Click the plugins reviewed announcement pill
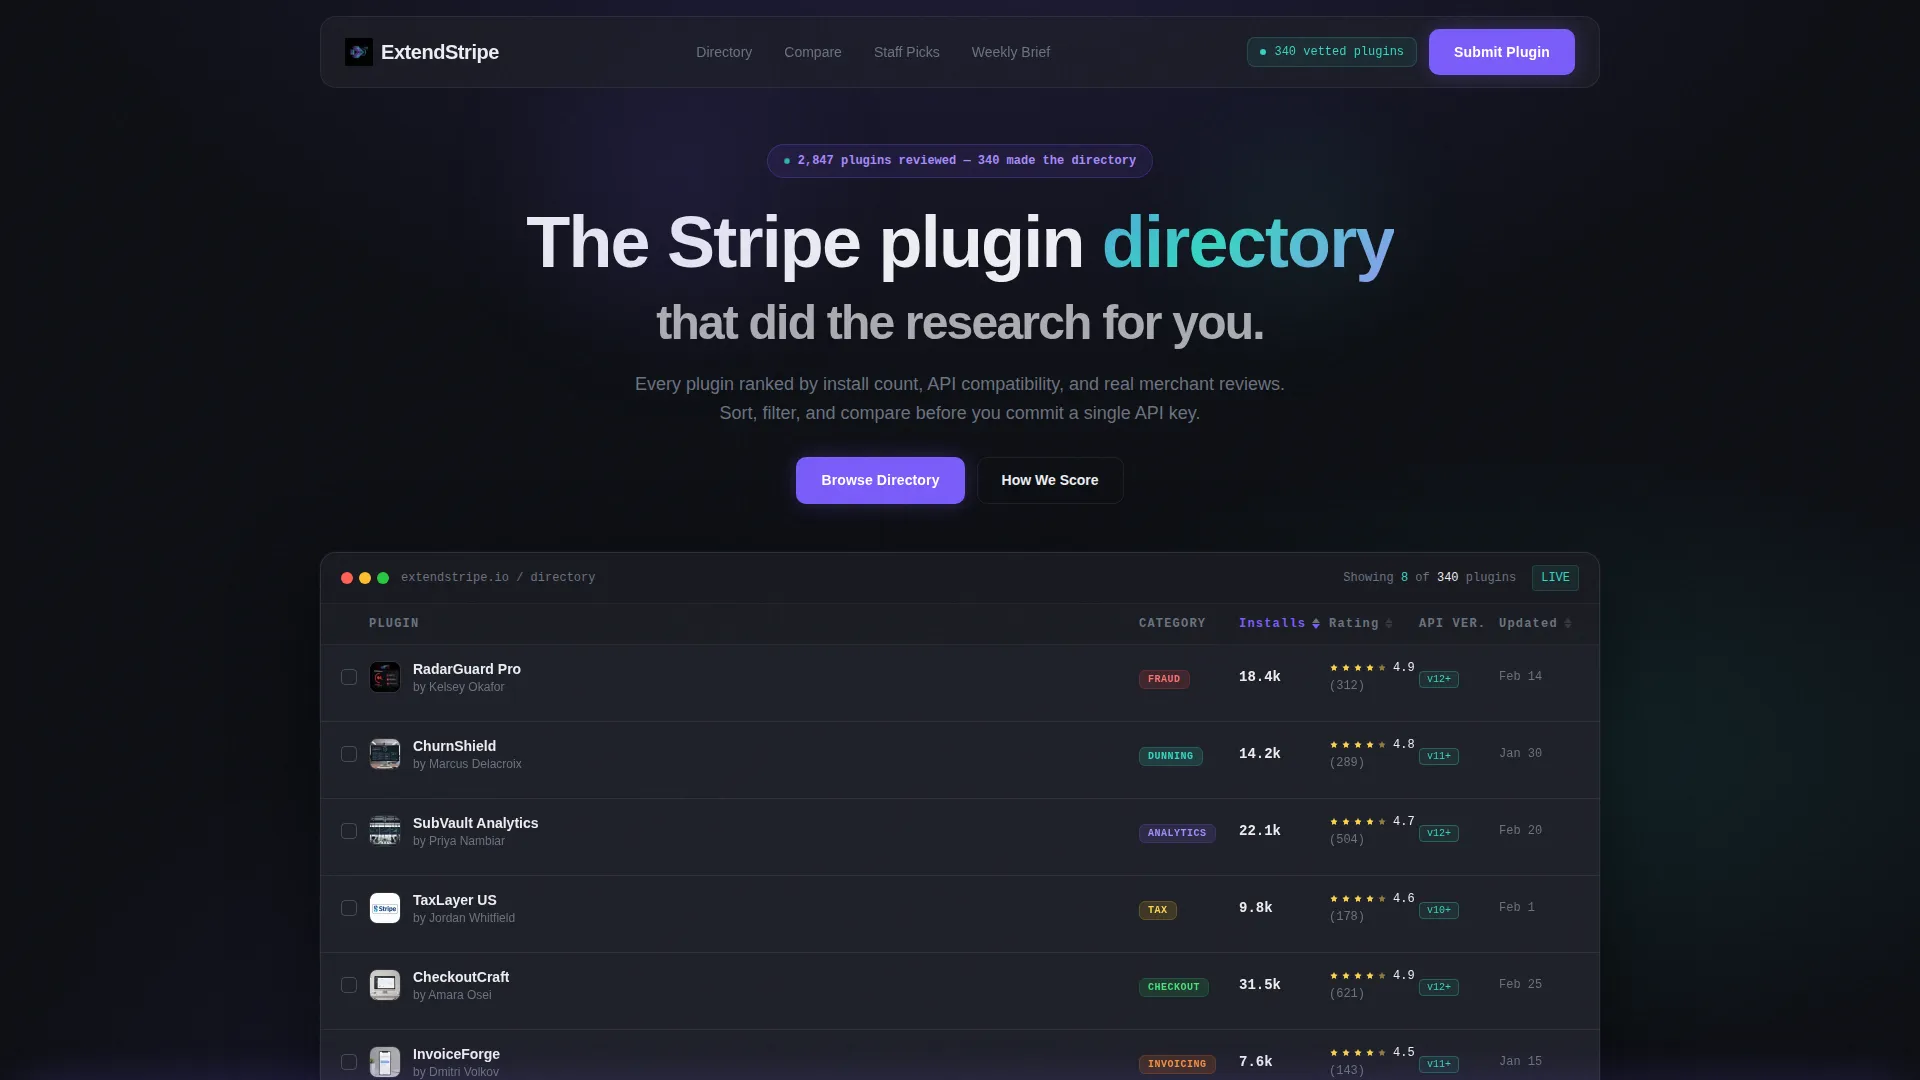 pyautogui.click(x=959, y=161)
